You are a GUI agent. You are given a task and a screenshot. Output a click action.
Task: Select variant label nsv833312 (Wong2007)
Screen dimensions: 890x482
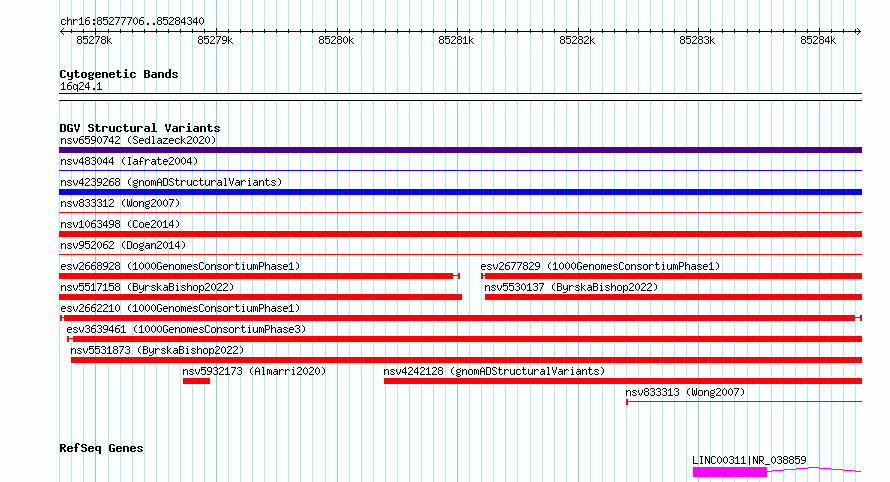coord(120,203)
